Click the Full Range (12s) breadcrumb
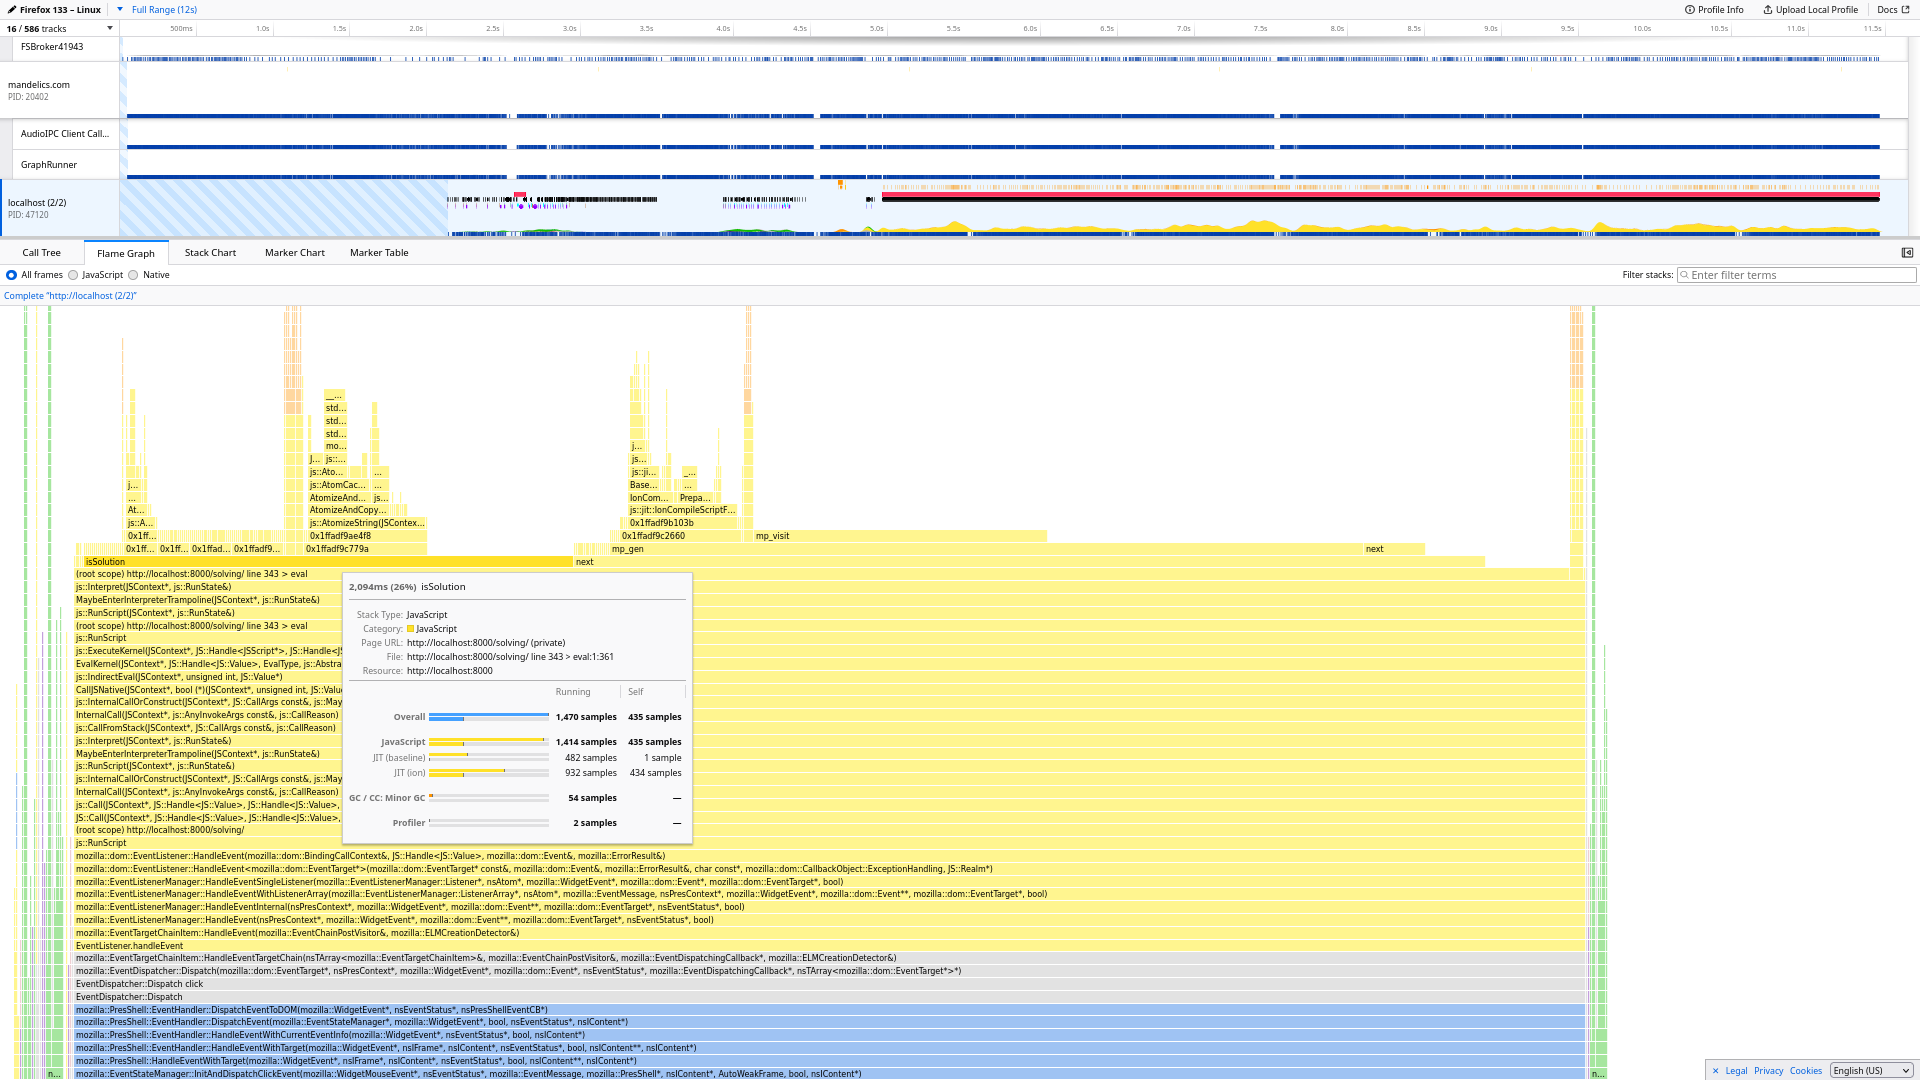The height and width of the screenshot is (1080, 1920). pos(164,10)
